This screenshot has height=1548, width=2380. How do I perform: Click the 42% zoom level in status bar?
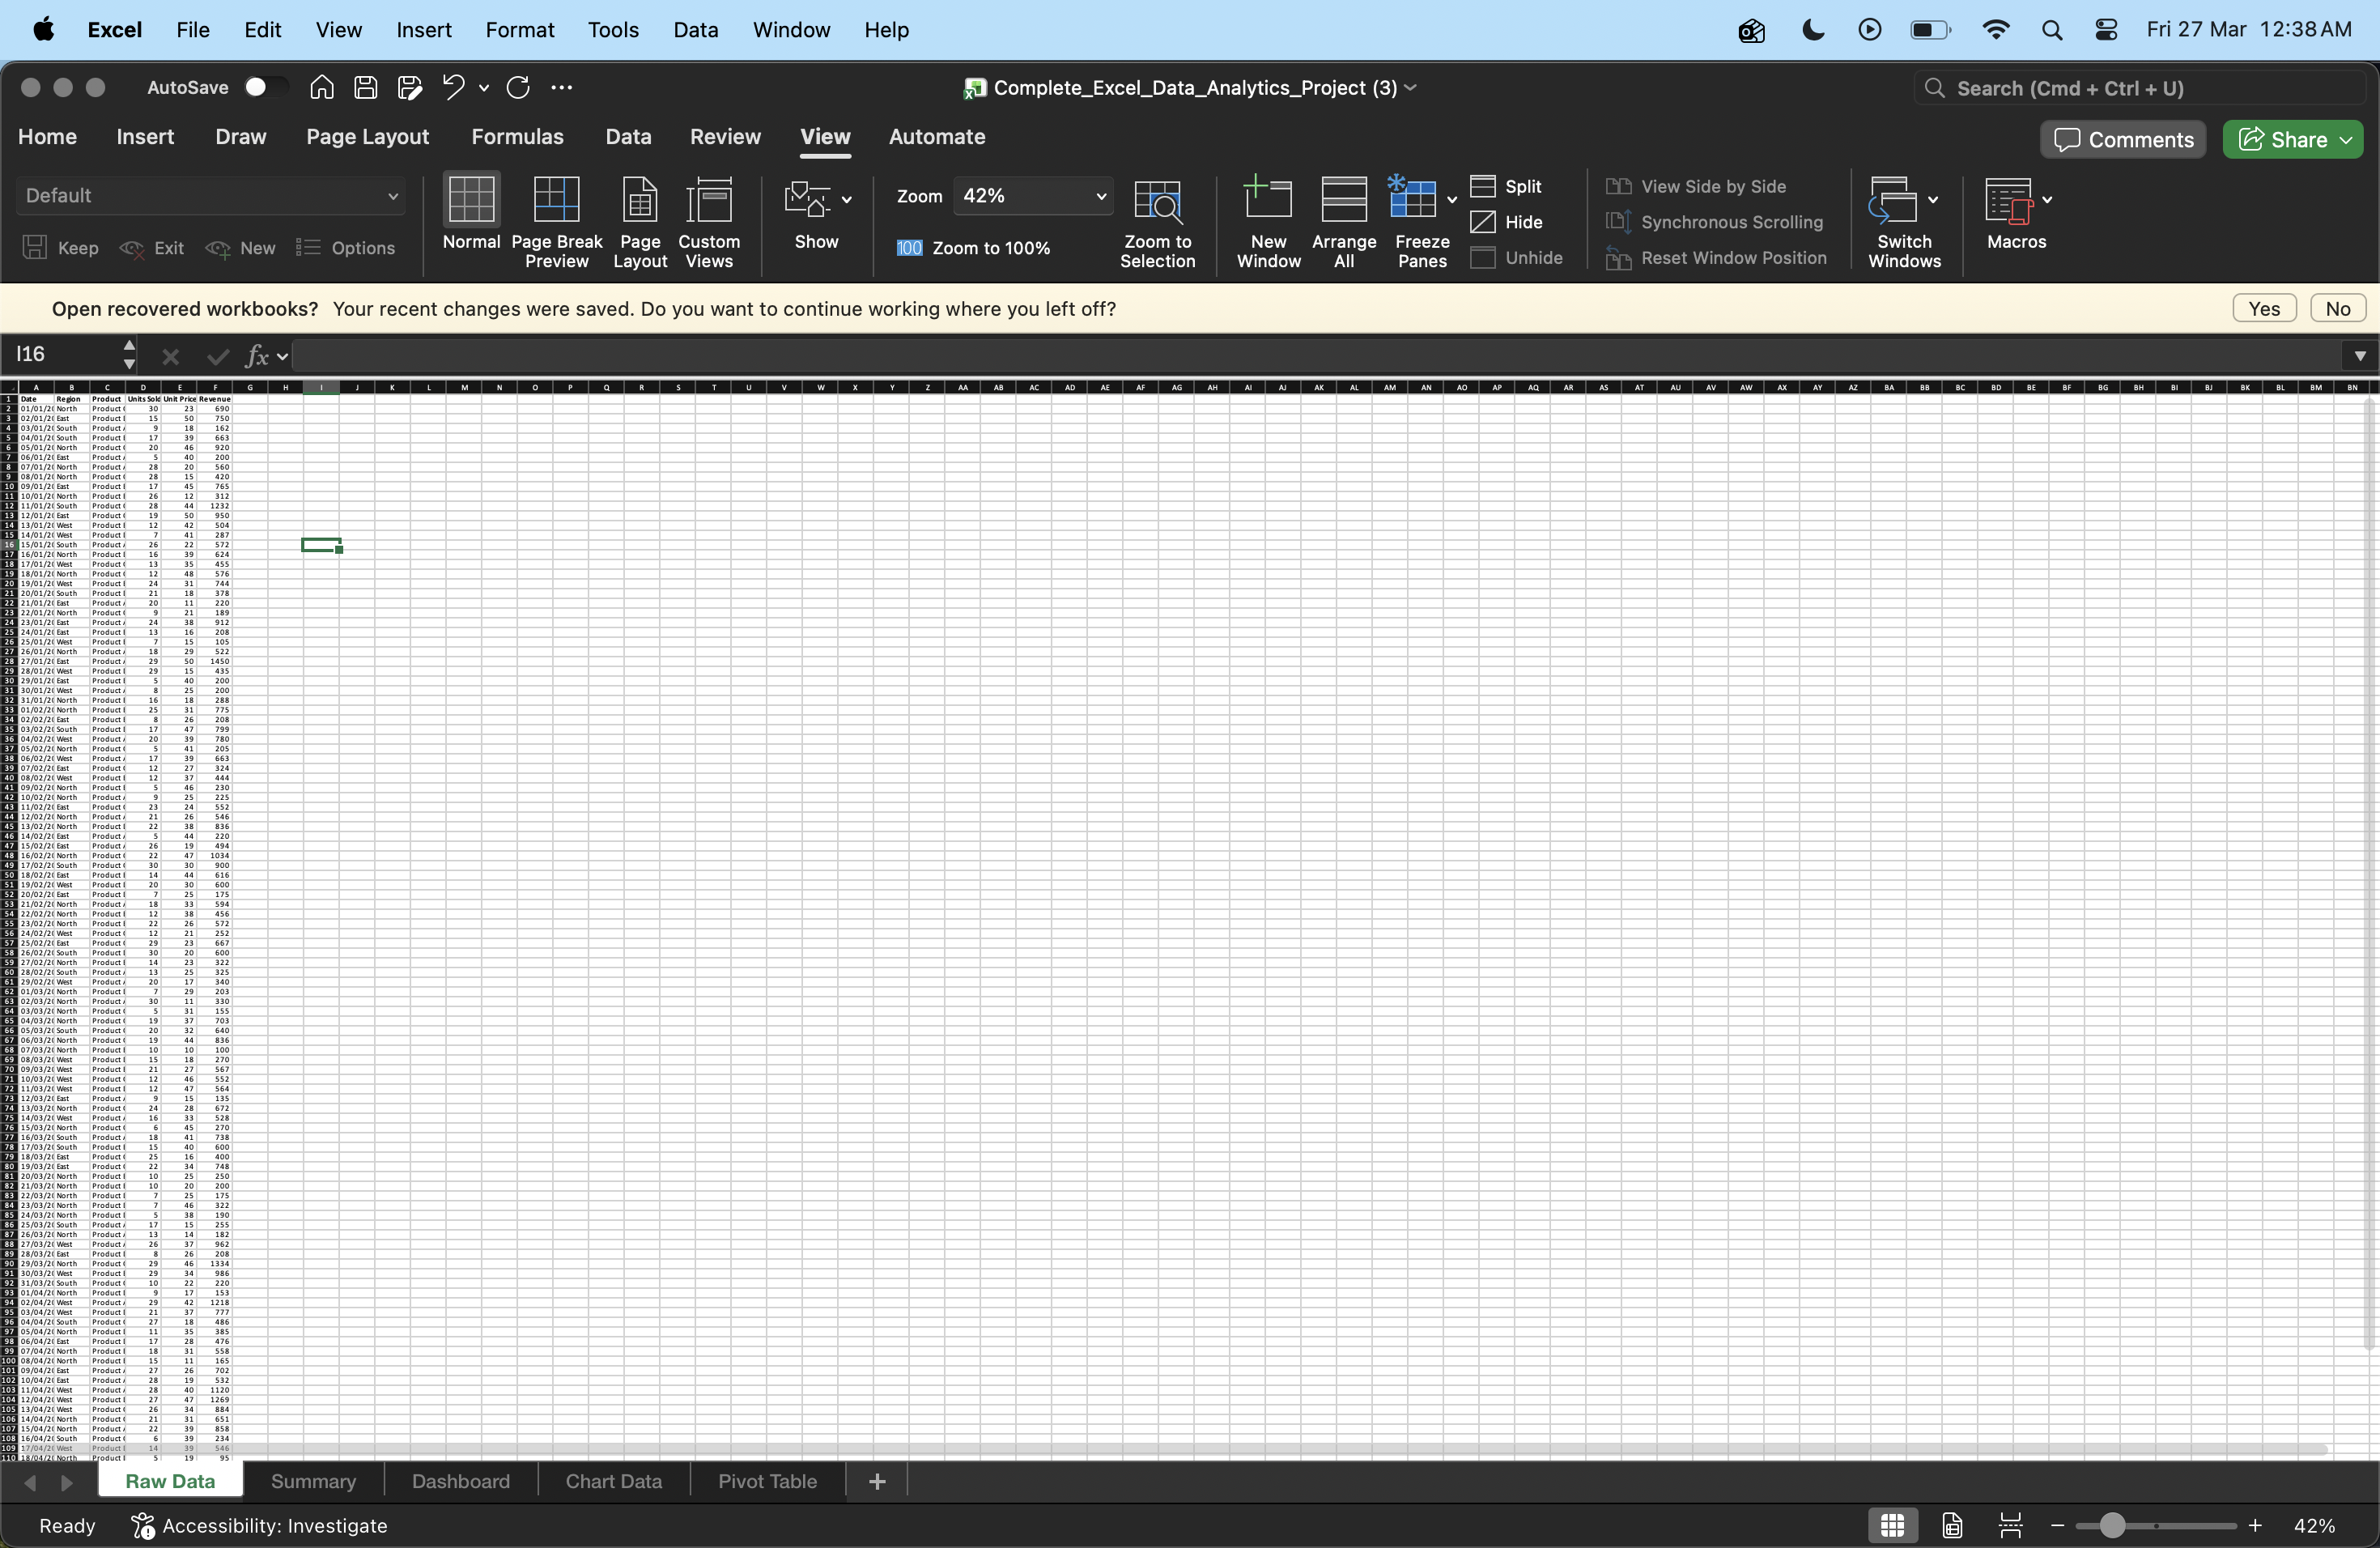coord(2314,1526)
